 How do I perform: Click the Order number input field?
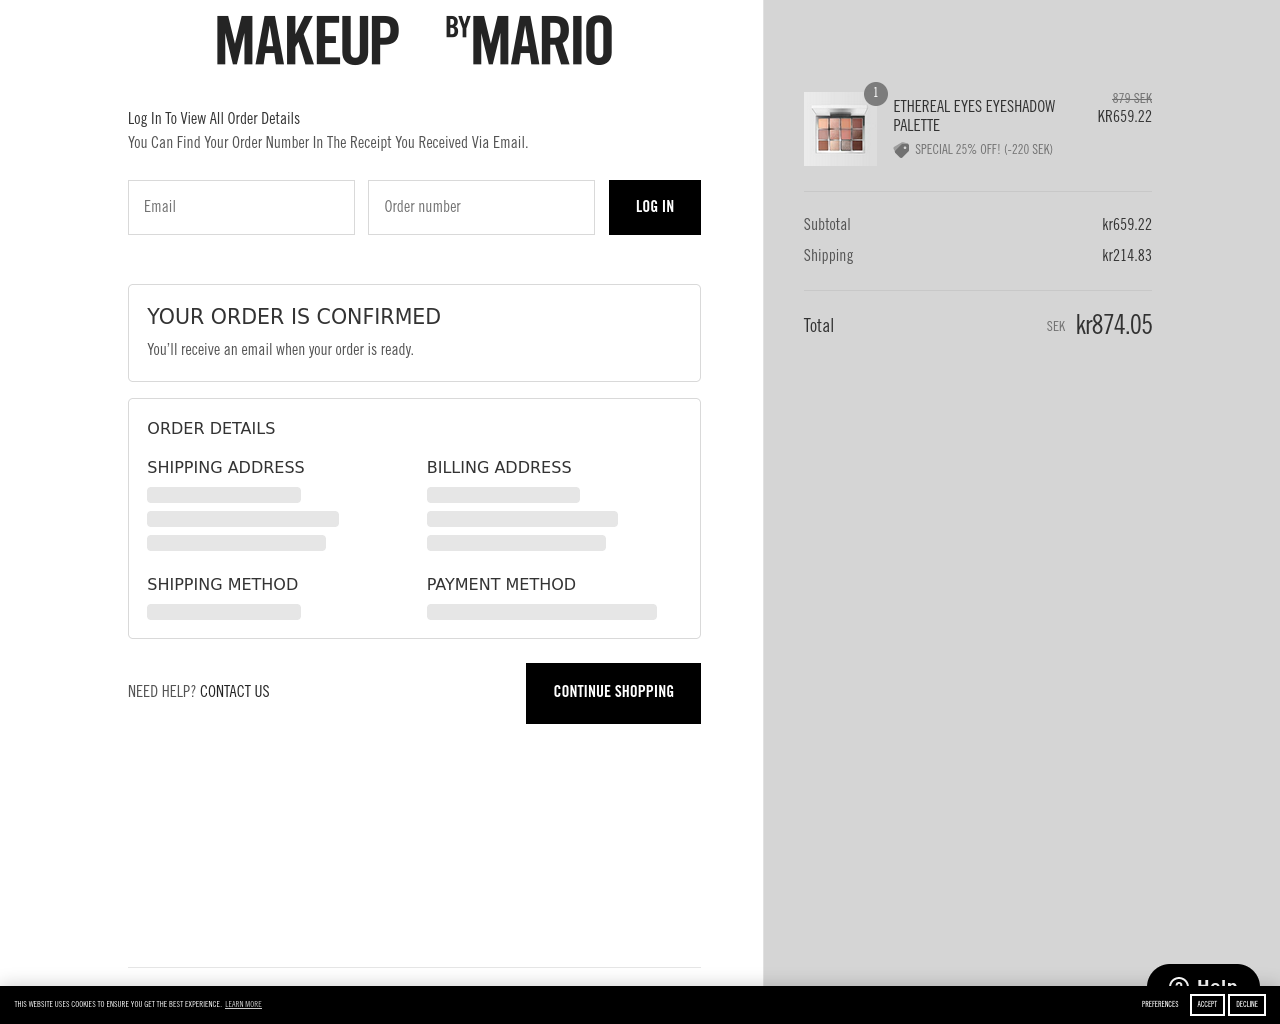tap(481, 207)
